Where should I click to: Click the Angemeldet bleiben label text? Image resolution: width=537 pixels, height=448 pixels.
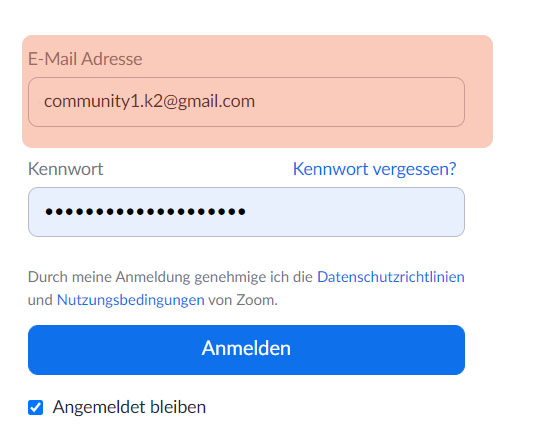(x=129, y=407)
